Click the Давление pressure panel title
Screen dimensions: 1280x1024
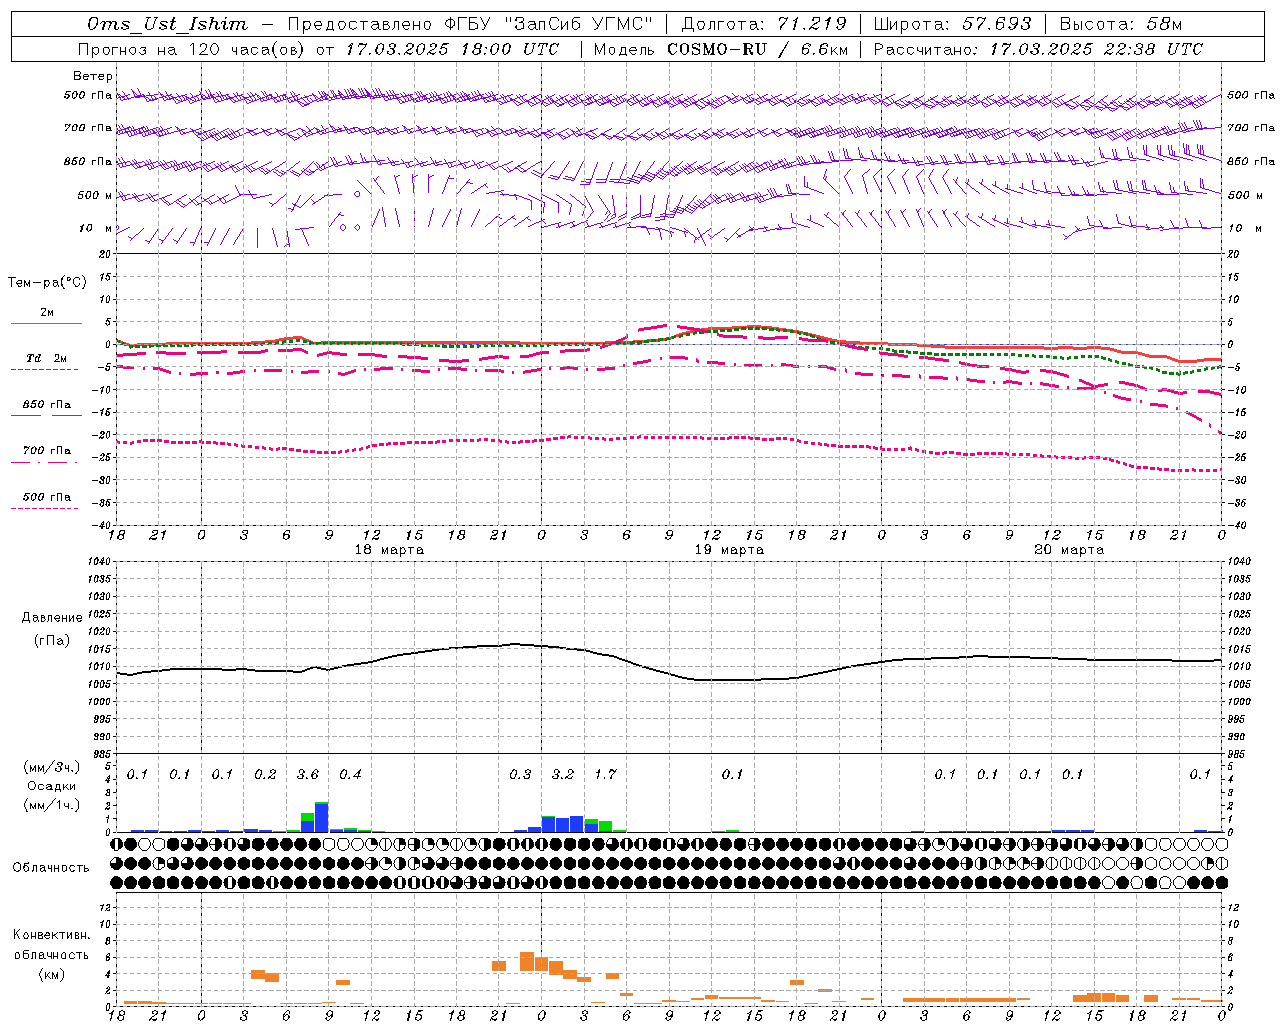coord(52,618)
